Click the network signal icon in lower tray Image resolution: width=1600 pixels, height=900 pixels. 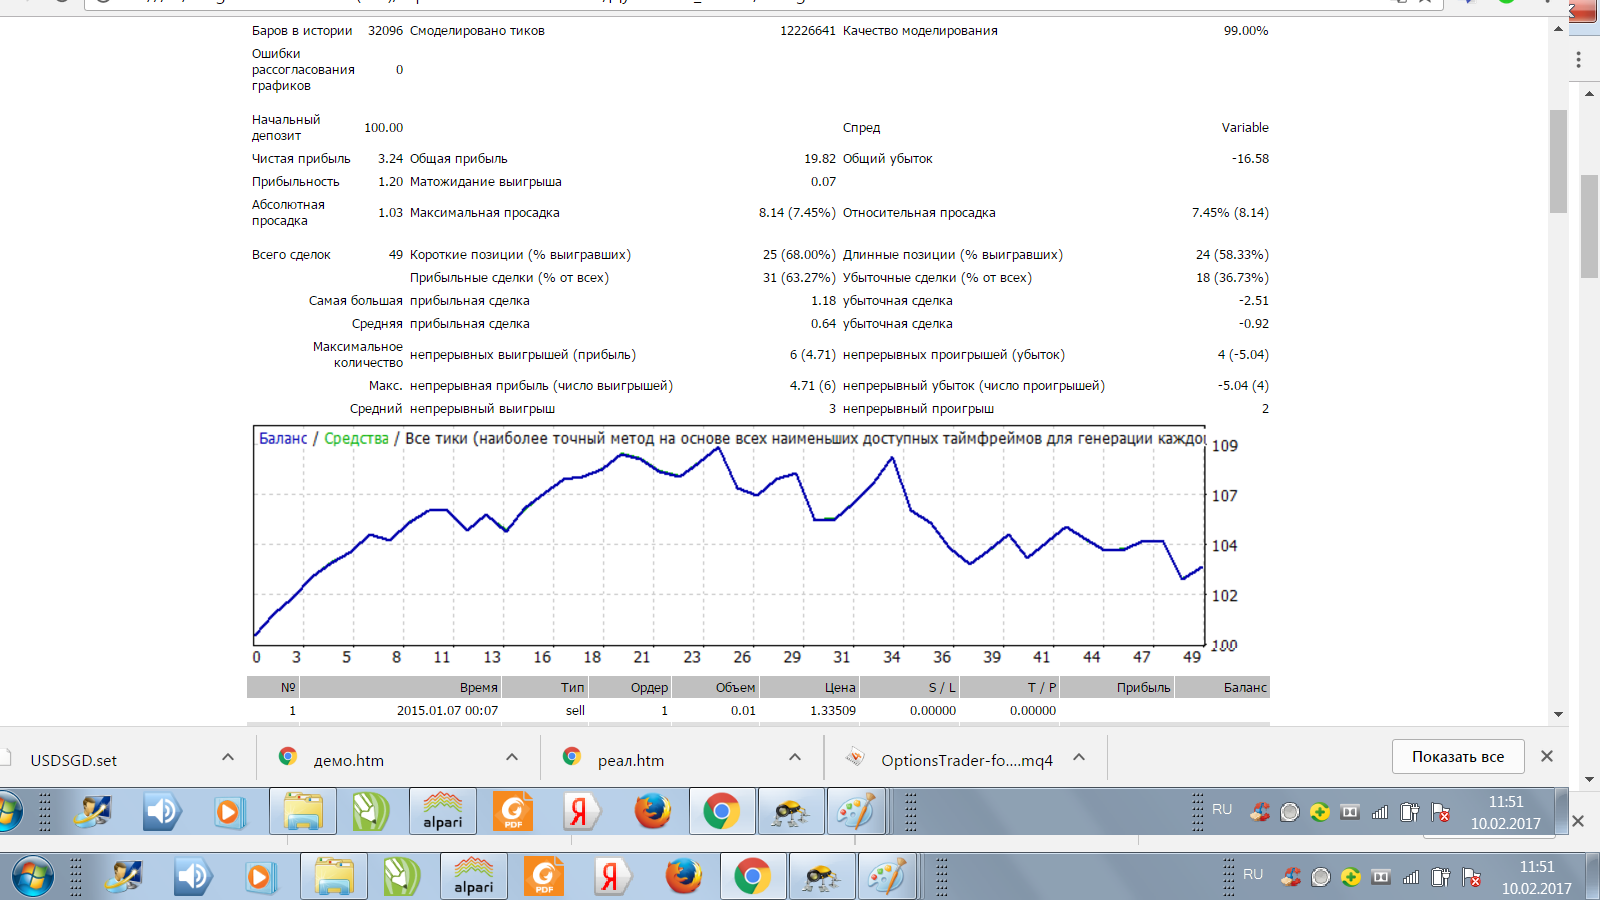(x=1411, y=877)
